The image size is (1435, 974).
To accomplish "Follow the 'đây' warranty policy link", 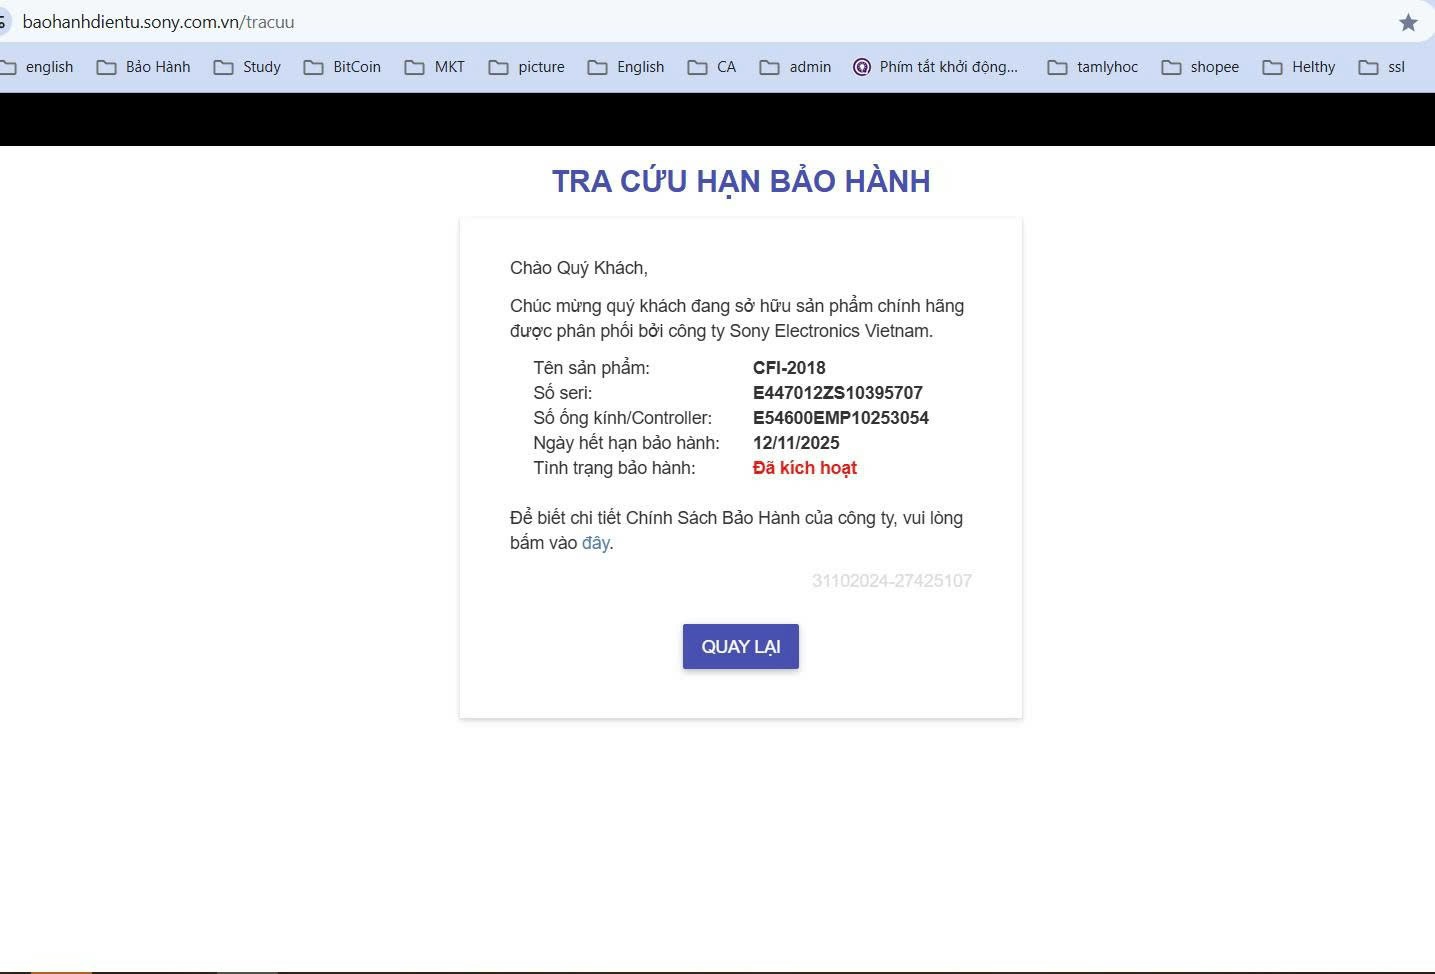I will point(595,543).
